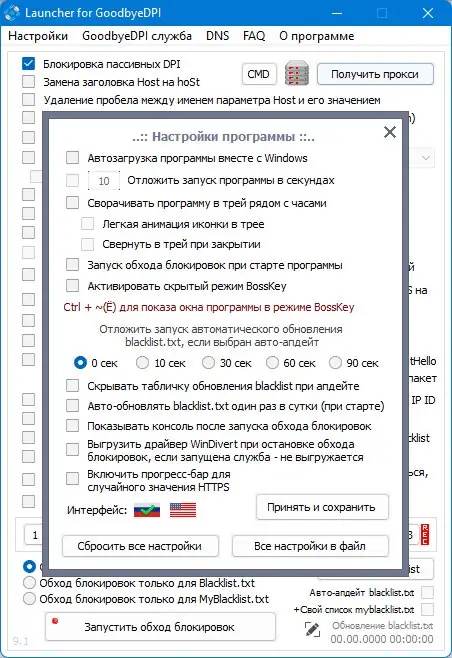Click the Настройки программы dialog title
The width and height of the screenshot is (452, 658).
pyautogui.click(x=223, y=137)
